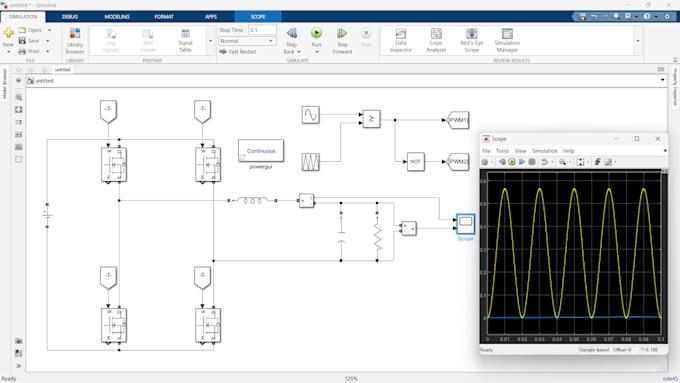This screenshot has height=383, width=680.
Task: Open the Signal Table
Action: (185, 41)
